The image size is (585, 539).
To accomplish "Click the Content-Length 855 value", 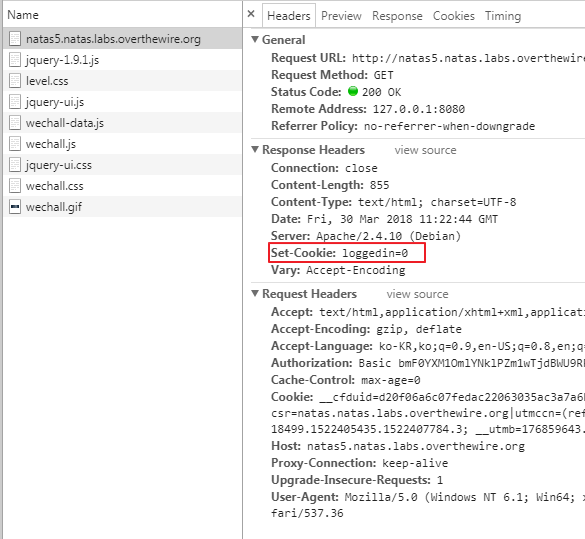I will [379, 185].
